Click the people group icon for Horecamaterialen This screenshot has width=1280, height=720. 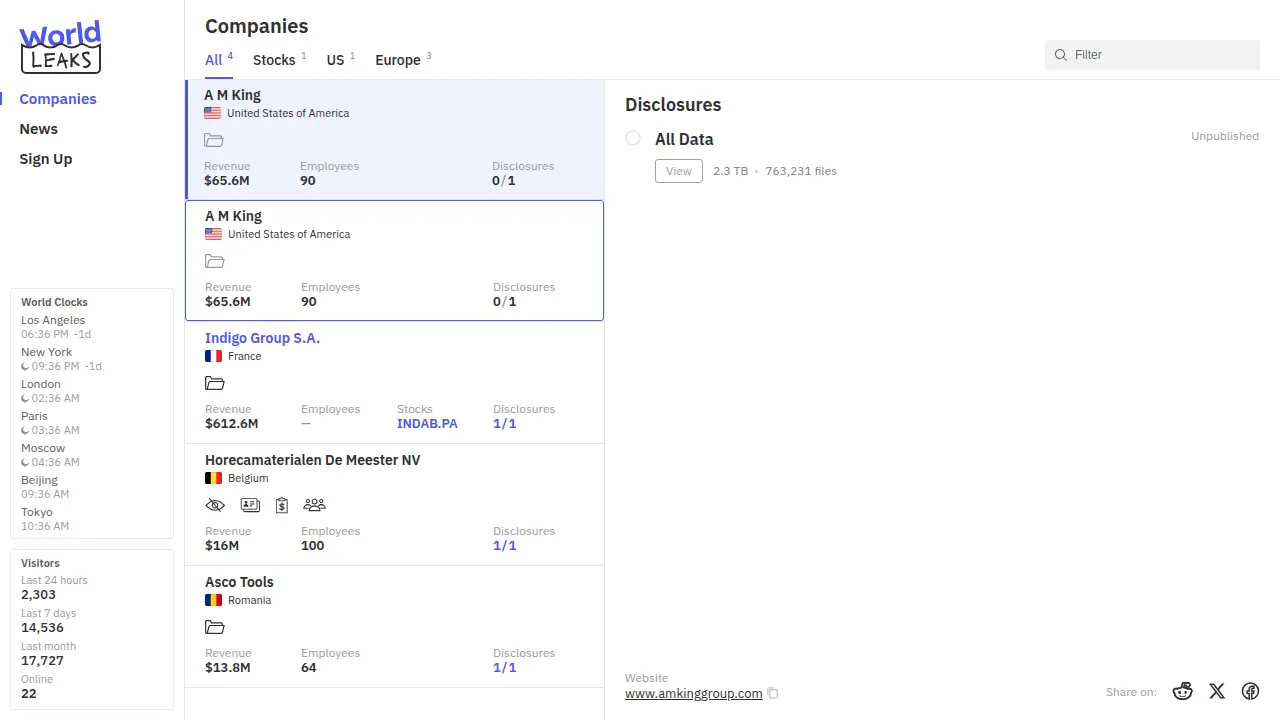click(x=314, y=505)
